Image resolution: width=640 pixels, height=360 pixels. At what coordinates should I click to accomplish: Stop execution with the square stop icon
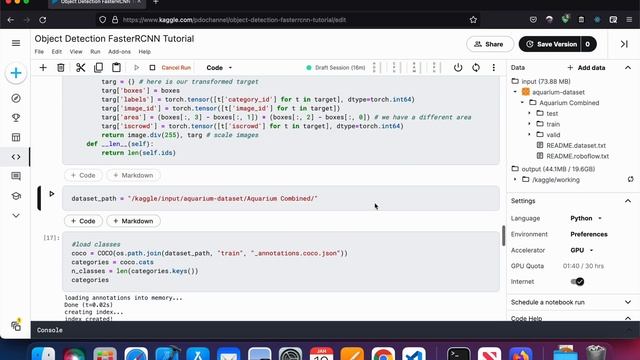[x=152, y=67]
